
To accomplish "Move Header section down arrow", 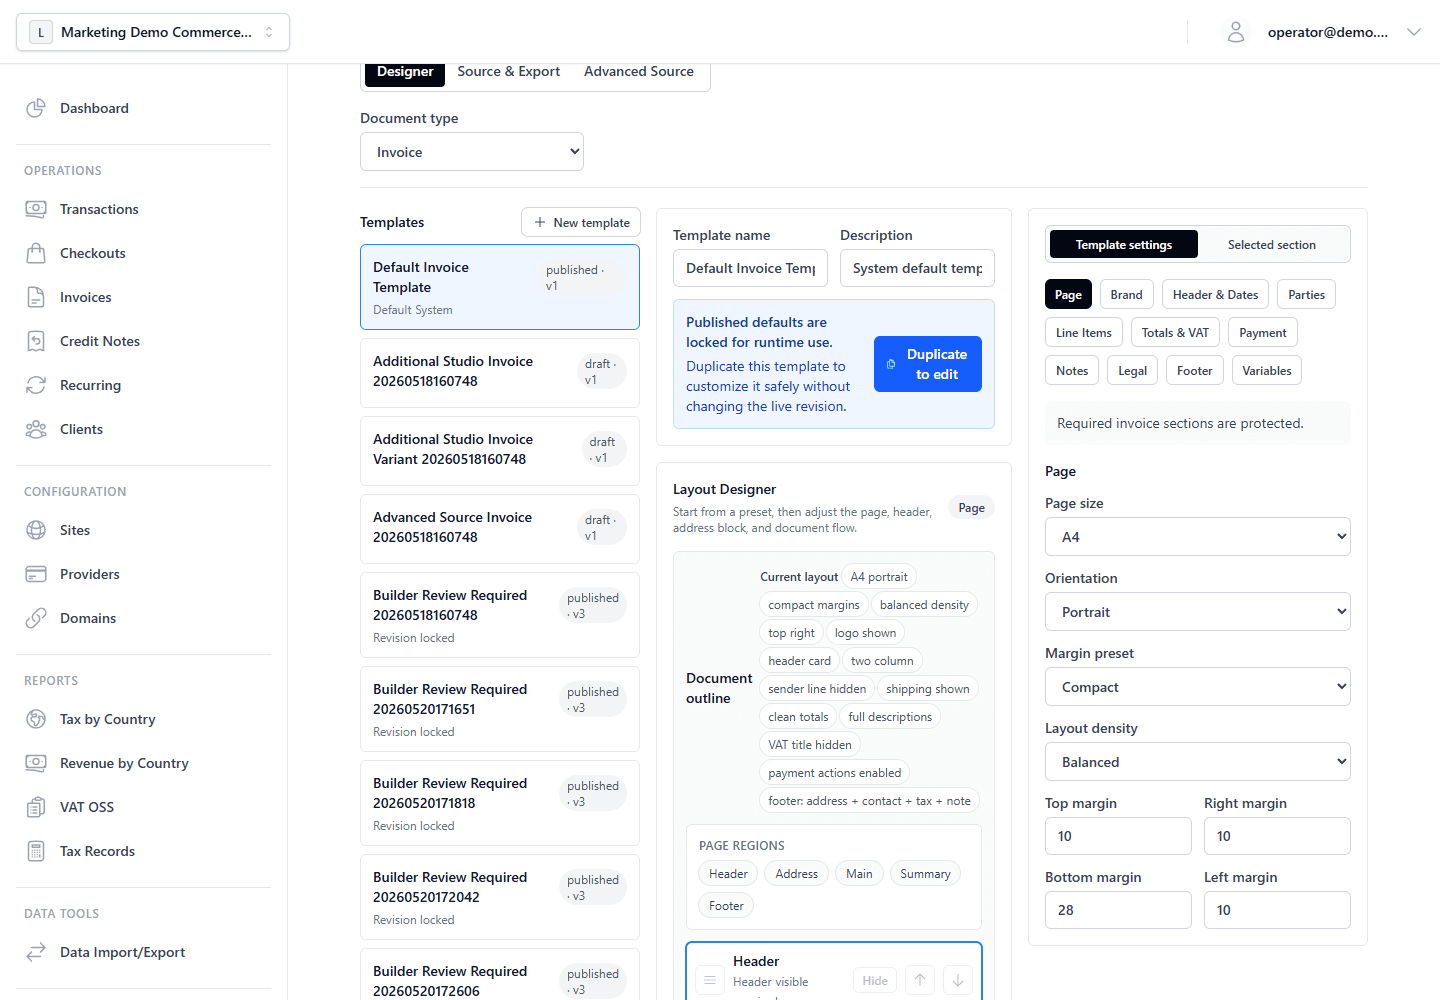I will pos(958,980).
